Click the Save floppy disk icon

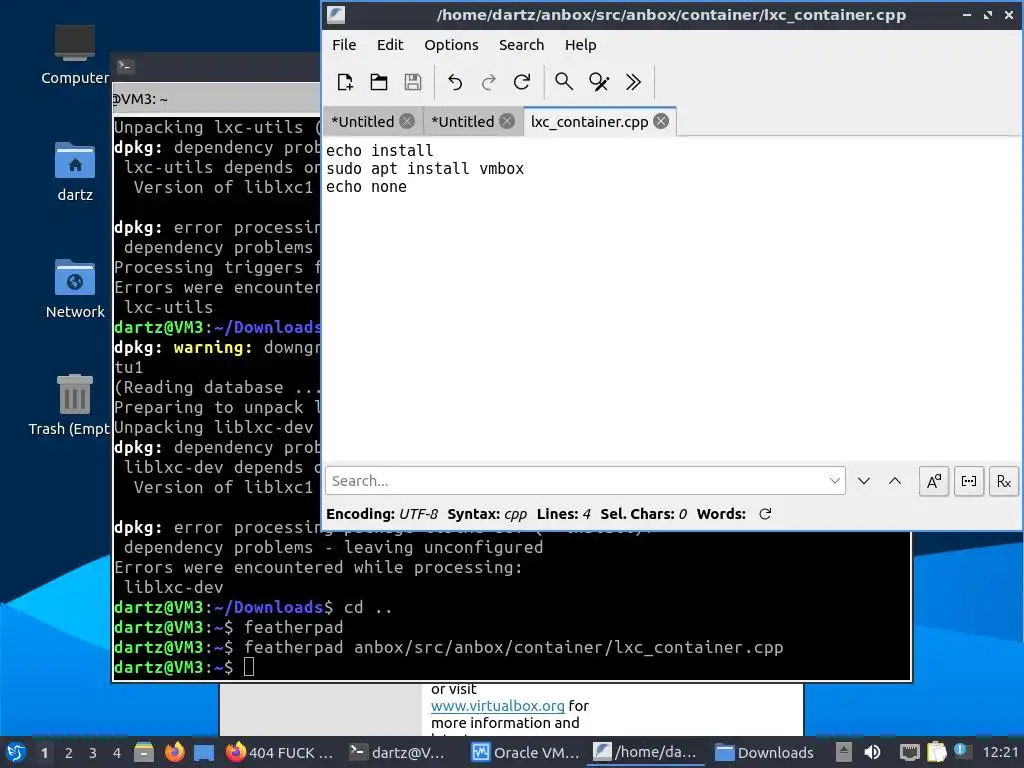(413, 82)
